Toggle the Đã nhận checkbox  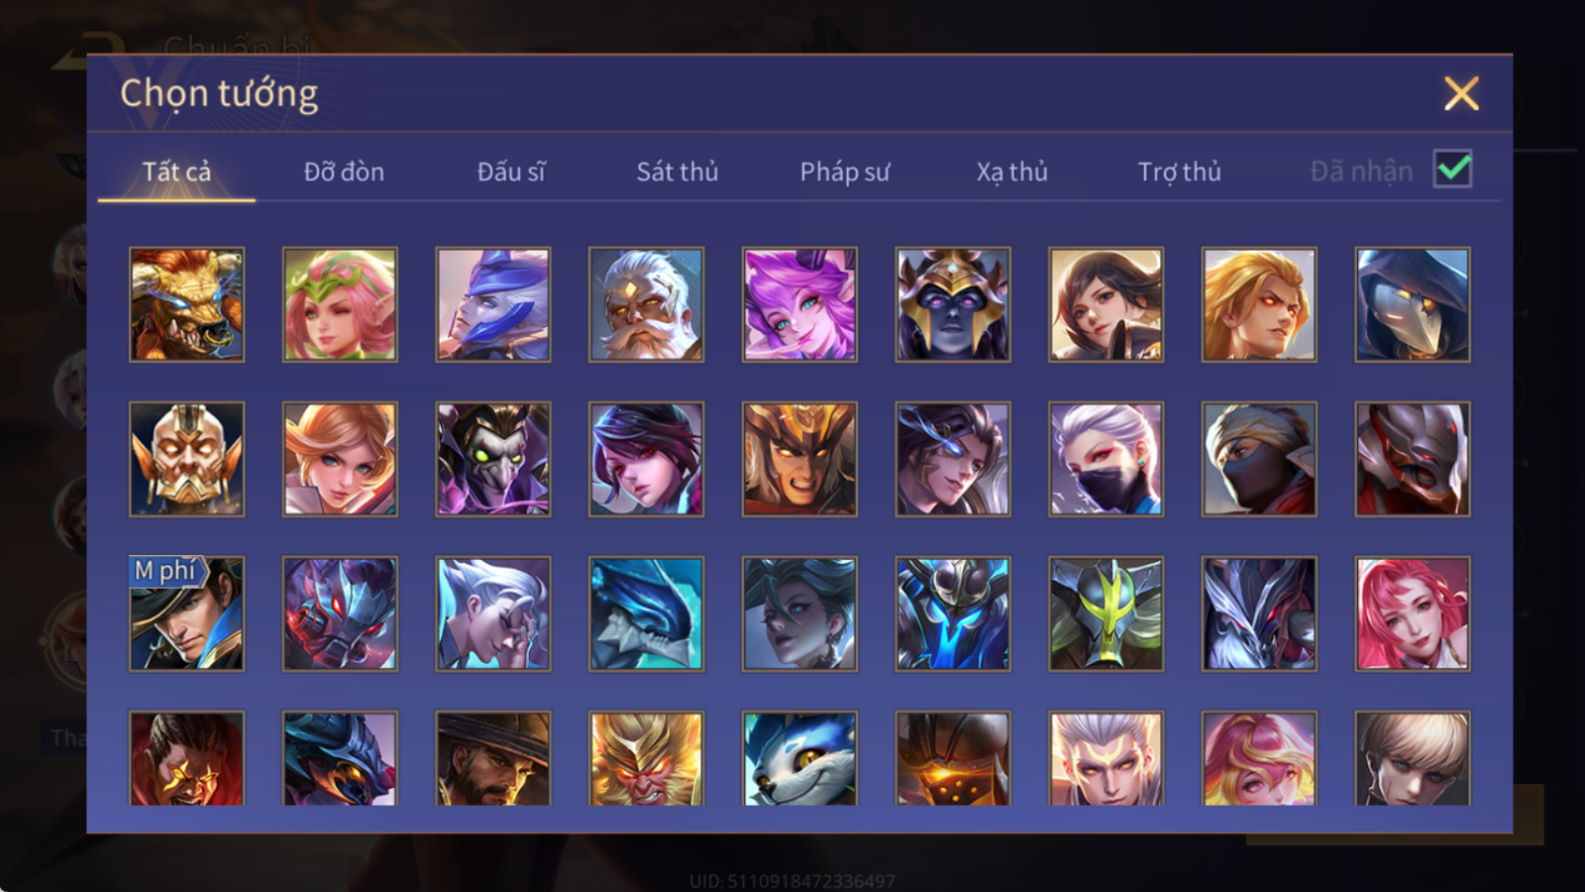tap(1452, 169)
